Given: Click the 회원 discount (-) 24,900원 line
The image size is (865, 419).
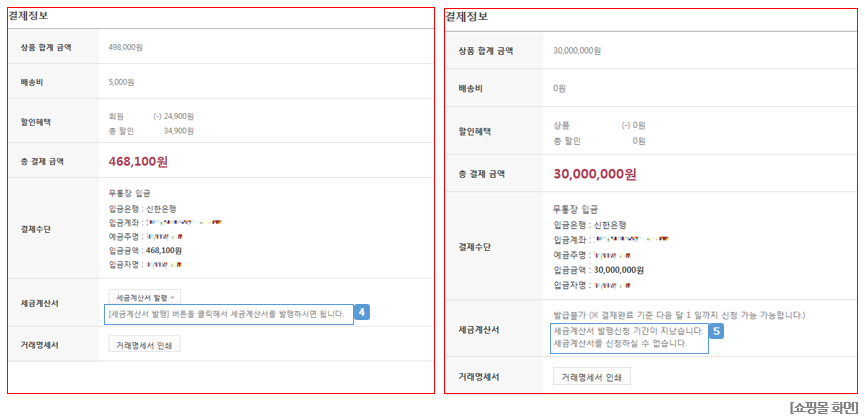Looking at the screenshot, I should pyautogui.click(x=151, y=116).
